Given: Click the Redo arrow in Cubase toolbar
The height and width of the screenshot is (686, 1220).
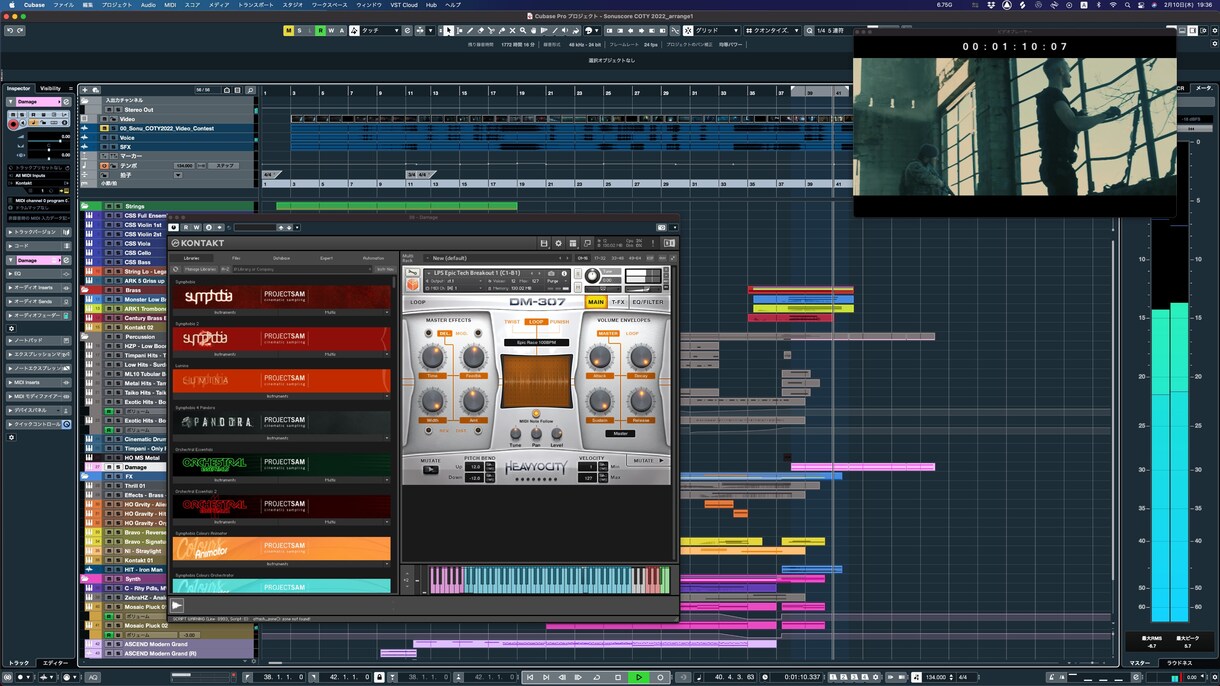Looking at the screenshot, I should (21, 31).
